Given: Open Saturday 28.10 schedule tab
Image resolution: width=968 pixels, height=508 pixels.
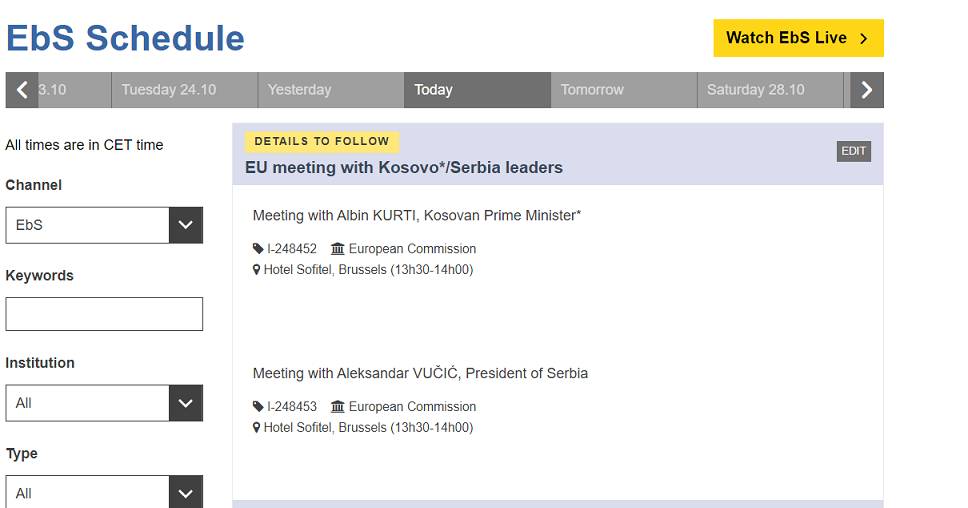Looking at the screenshot, I should 770,90.
